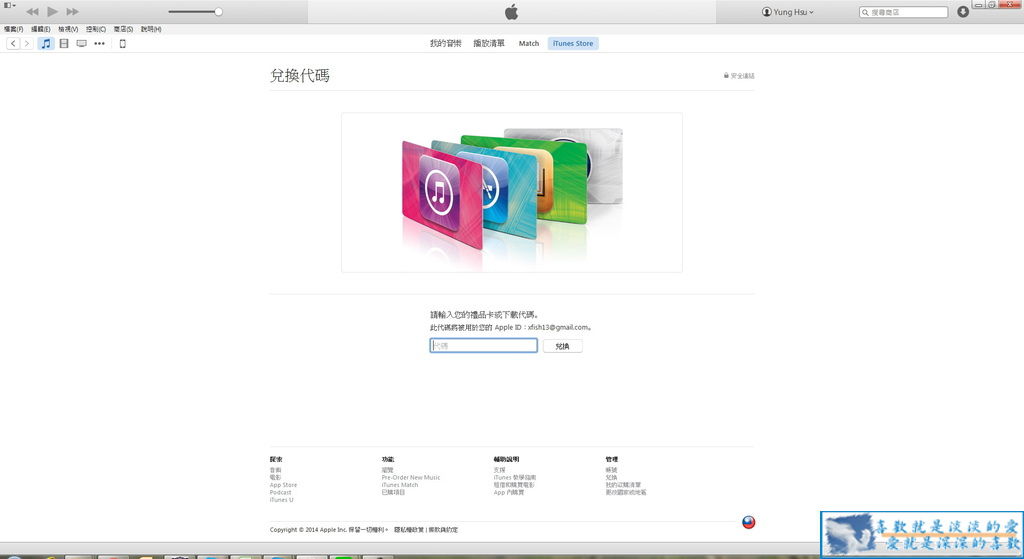Switch to the 播放清單 tab
Viewport: 1024px width, 559px height.
(488, 43)
